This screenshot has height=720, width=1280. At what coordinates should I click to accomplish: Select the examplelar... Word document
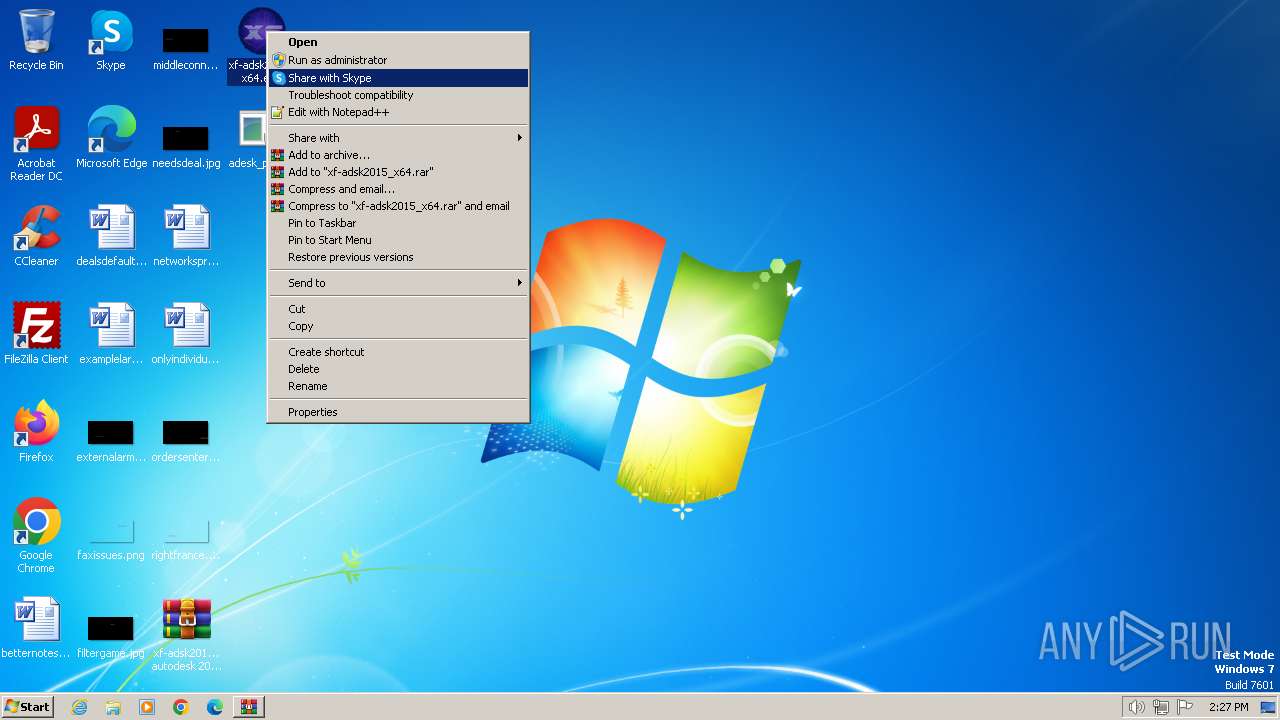[x=111, y=334]
